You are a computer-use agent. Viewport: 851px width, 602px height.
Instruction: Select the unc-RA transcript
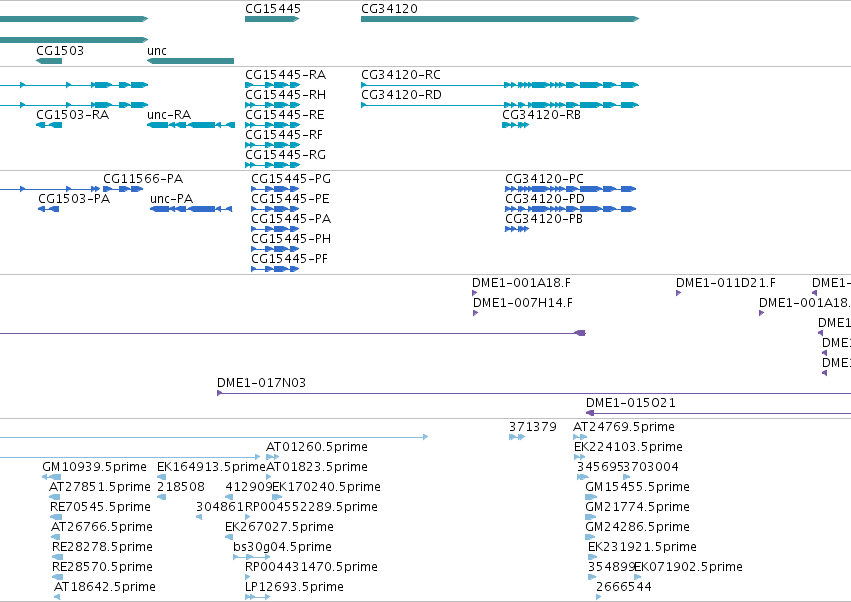click(190, 125)
